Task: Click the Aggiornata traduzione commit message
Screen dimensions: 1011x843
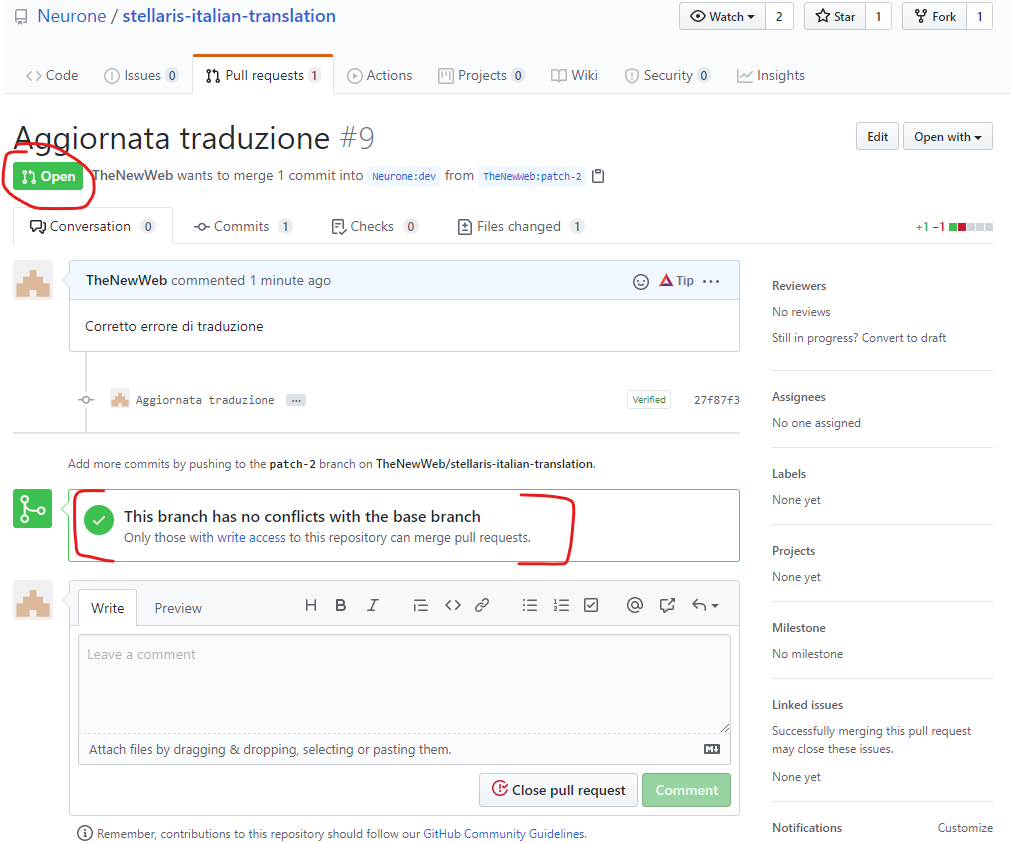Action: click(205, 400)
